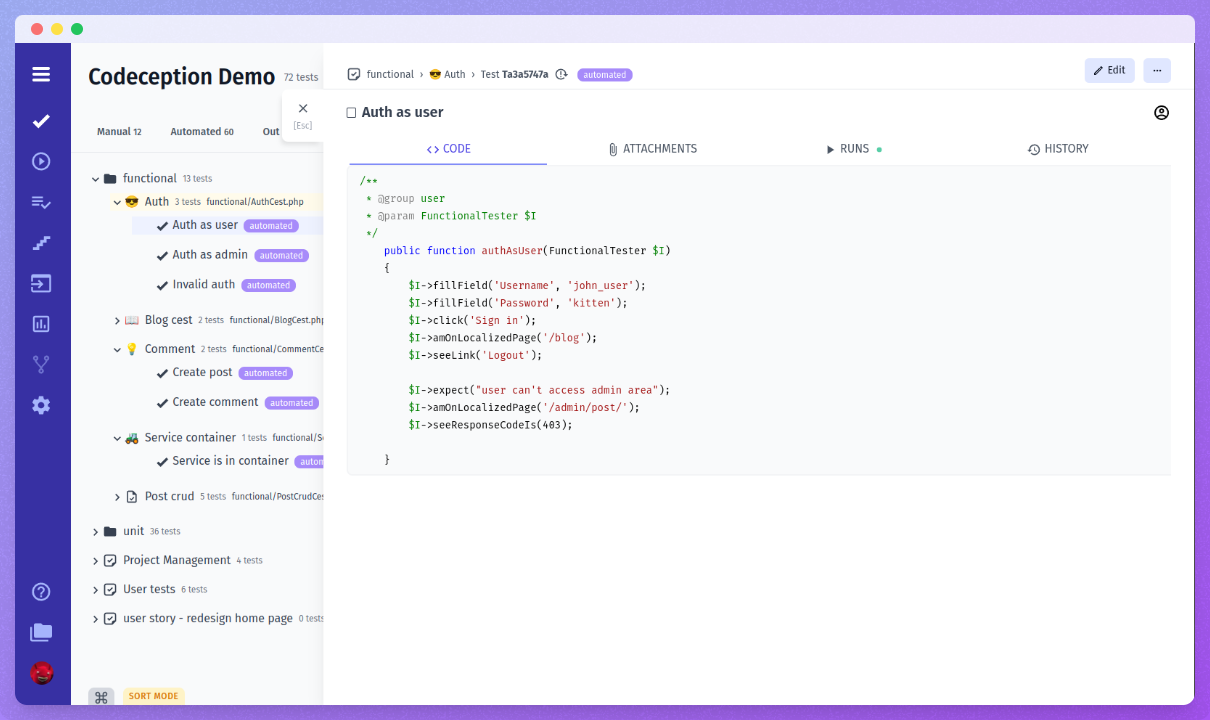Click the assignee user icon

pyautogui.click(x=1161, y=113)
